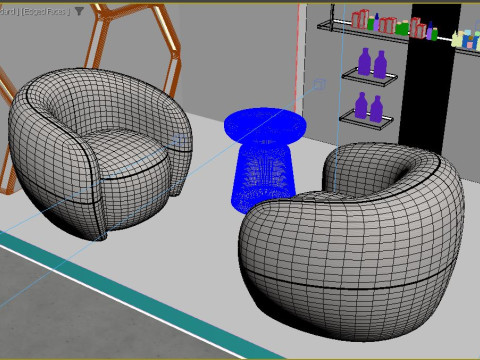Viewport: 480px width, 360px height.
Task: Select the left purple bottle on middle shelf
Action: tap(364, 62)
